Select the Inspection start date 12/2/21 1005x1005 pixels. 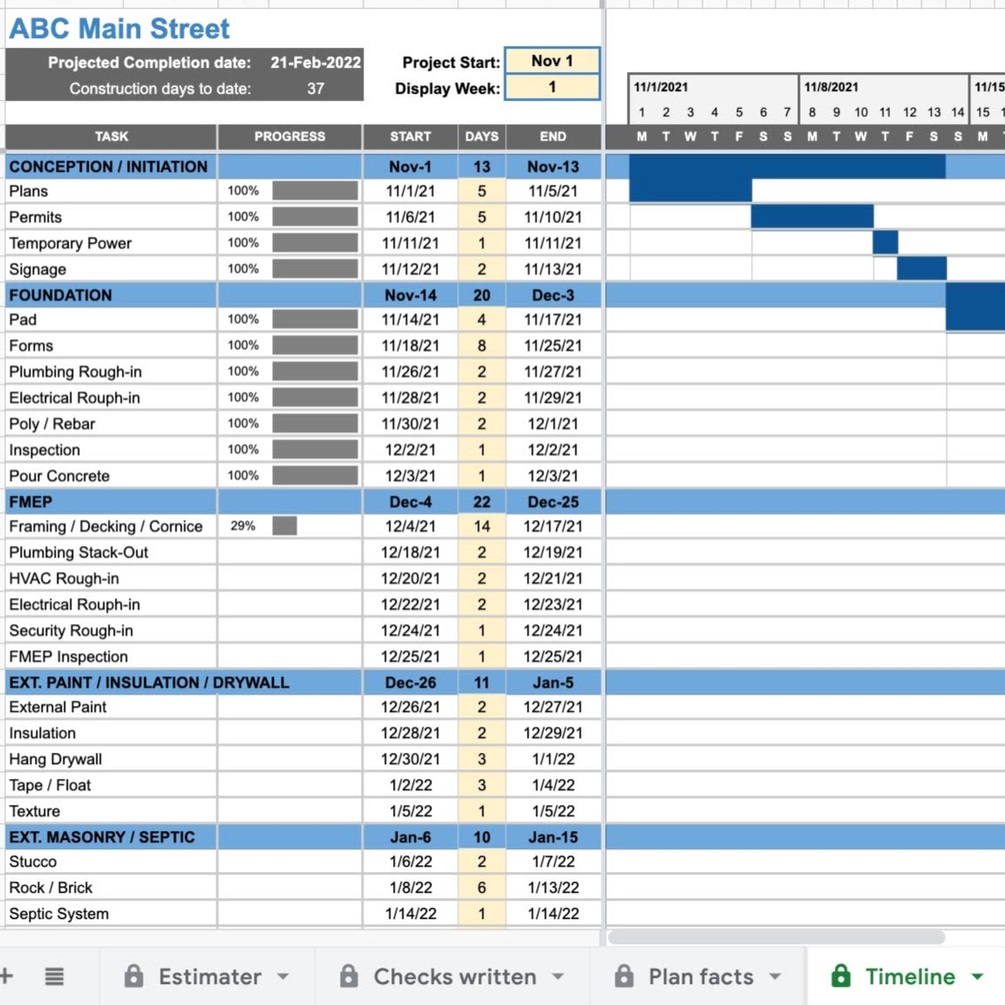point(410,450)
